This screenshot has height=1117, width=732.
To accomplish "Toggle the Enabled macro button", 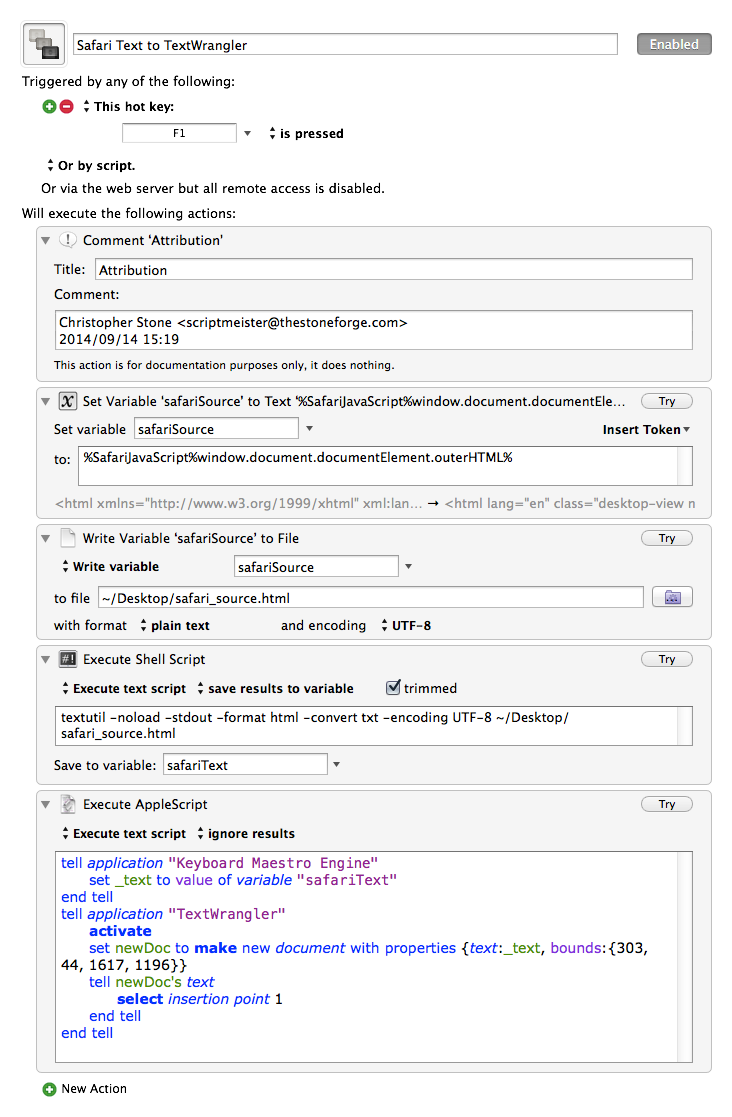I will (x=674, y=44).
